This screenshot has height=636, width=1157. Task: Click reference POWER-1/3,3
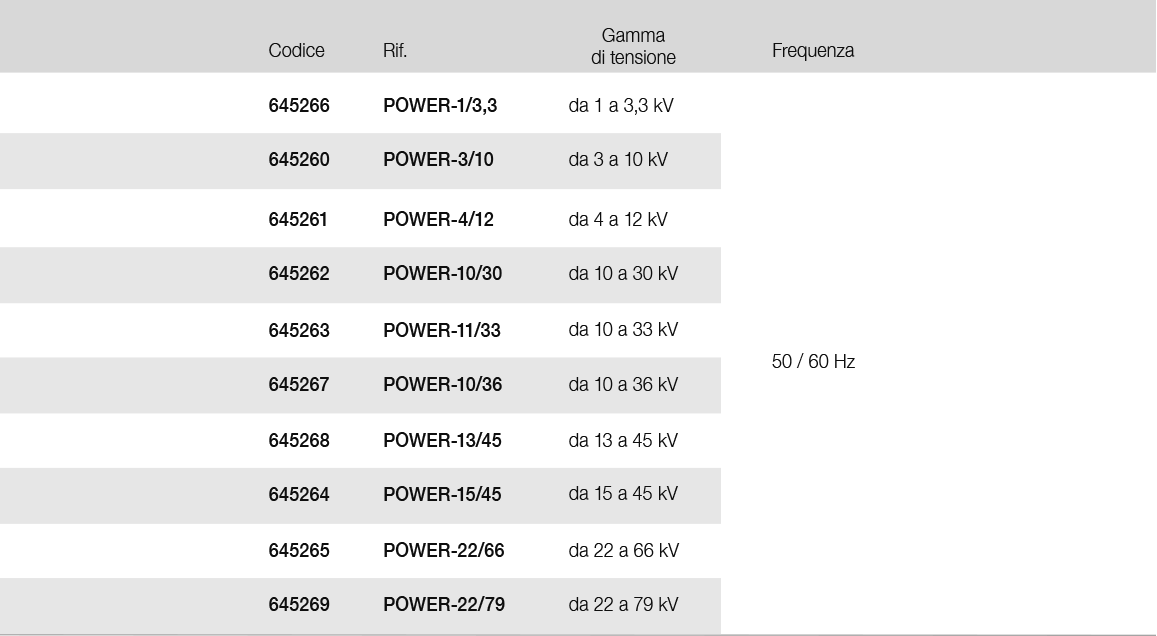click(x=440, y=105)
